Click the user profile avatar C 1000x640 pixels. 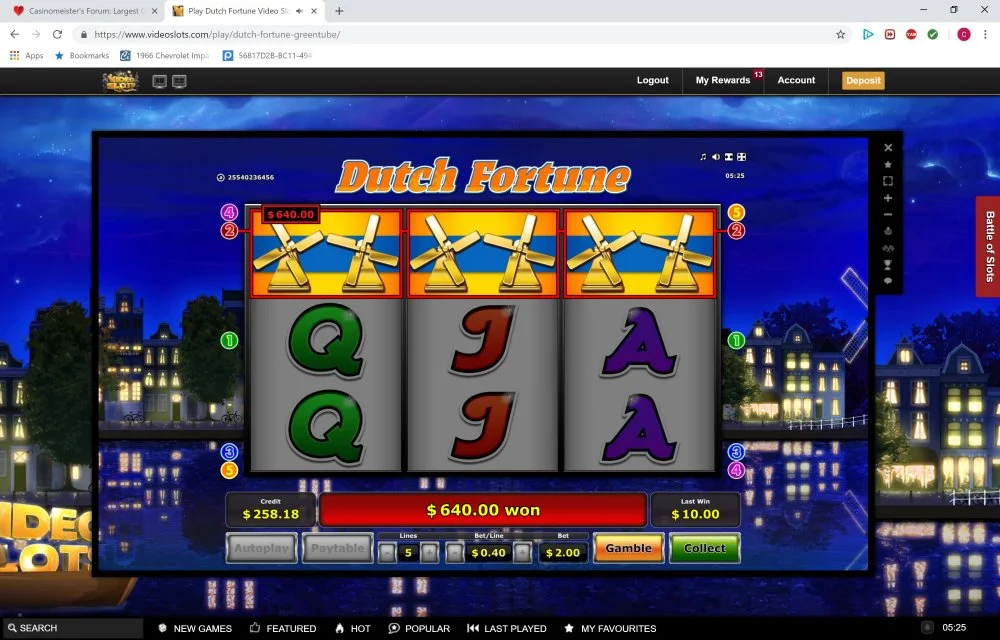[x=964, y=34]
